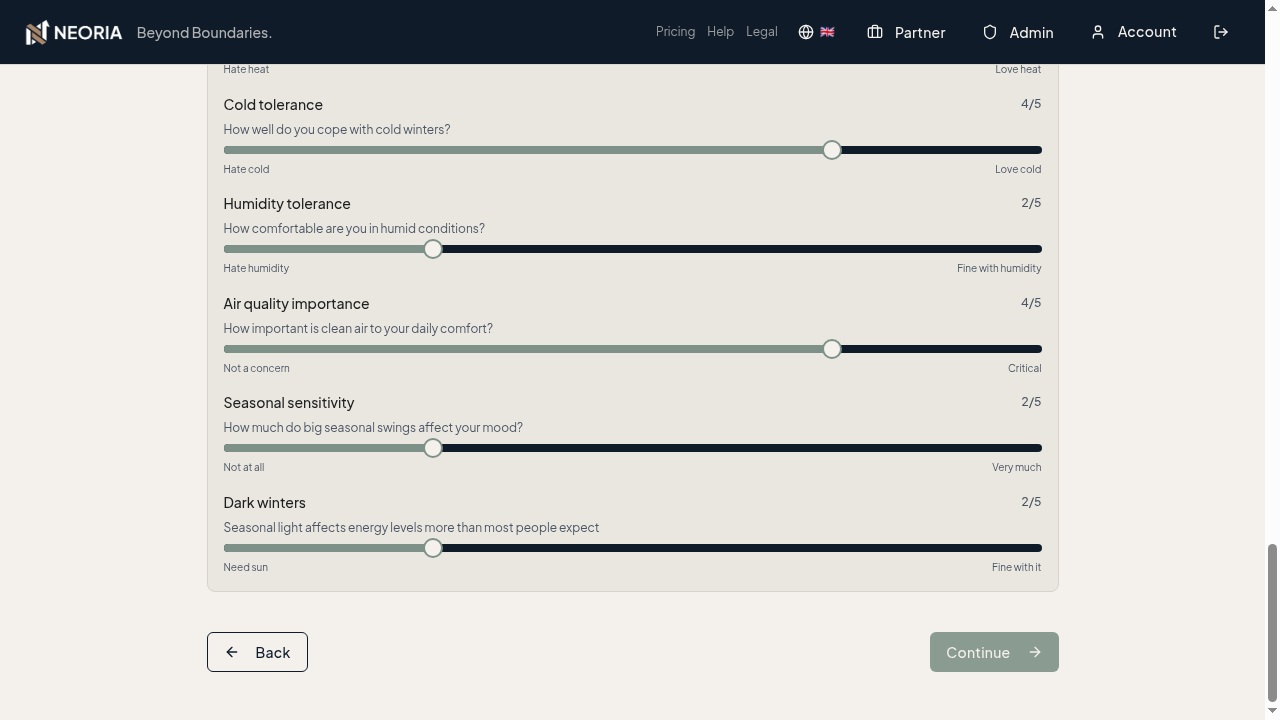Click the 'Very much' end label
The height and width of the screenshot is (720, 1280).
1017,467
